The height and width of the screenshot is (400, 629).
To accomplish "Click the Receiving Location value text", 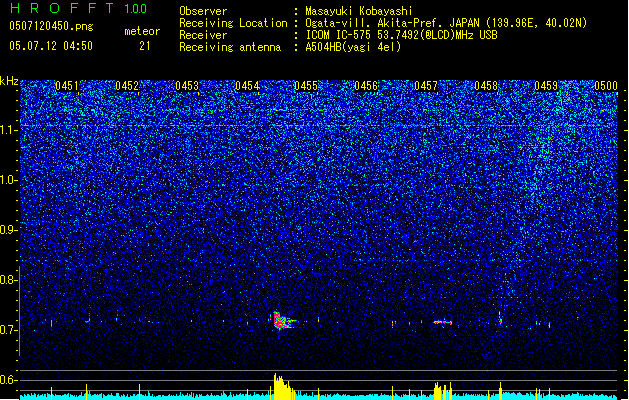I will coord(446,23).
